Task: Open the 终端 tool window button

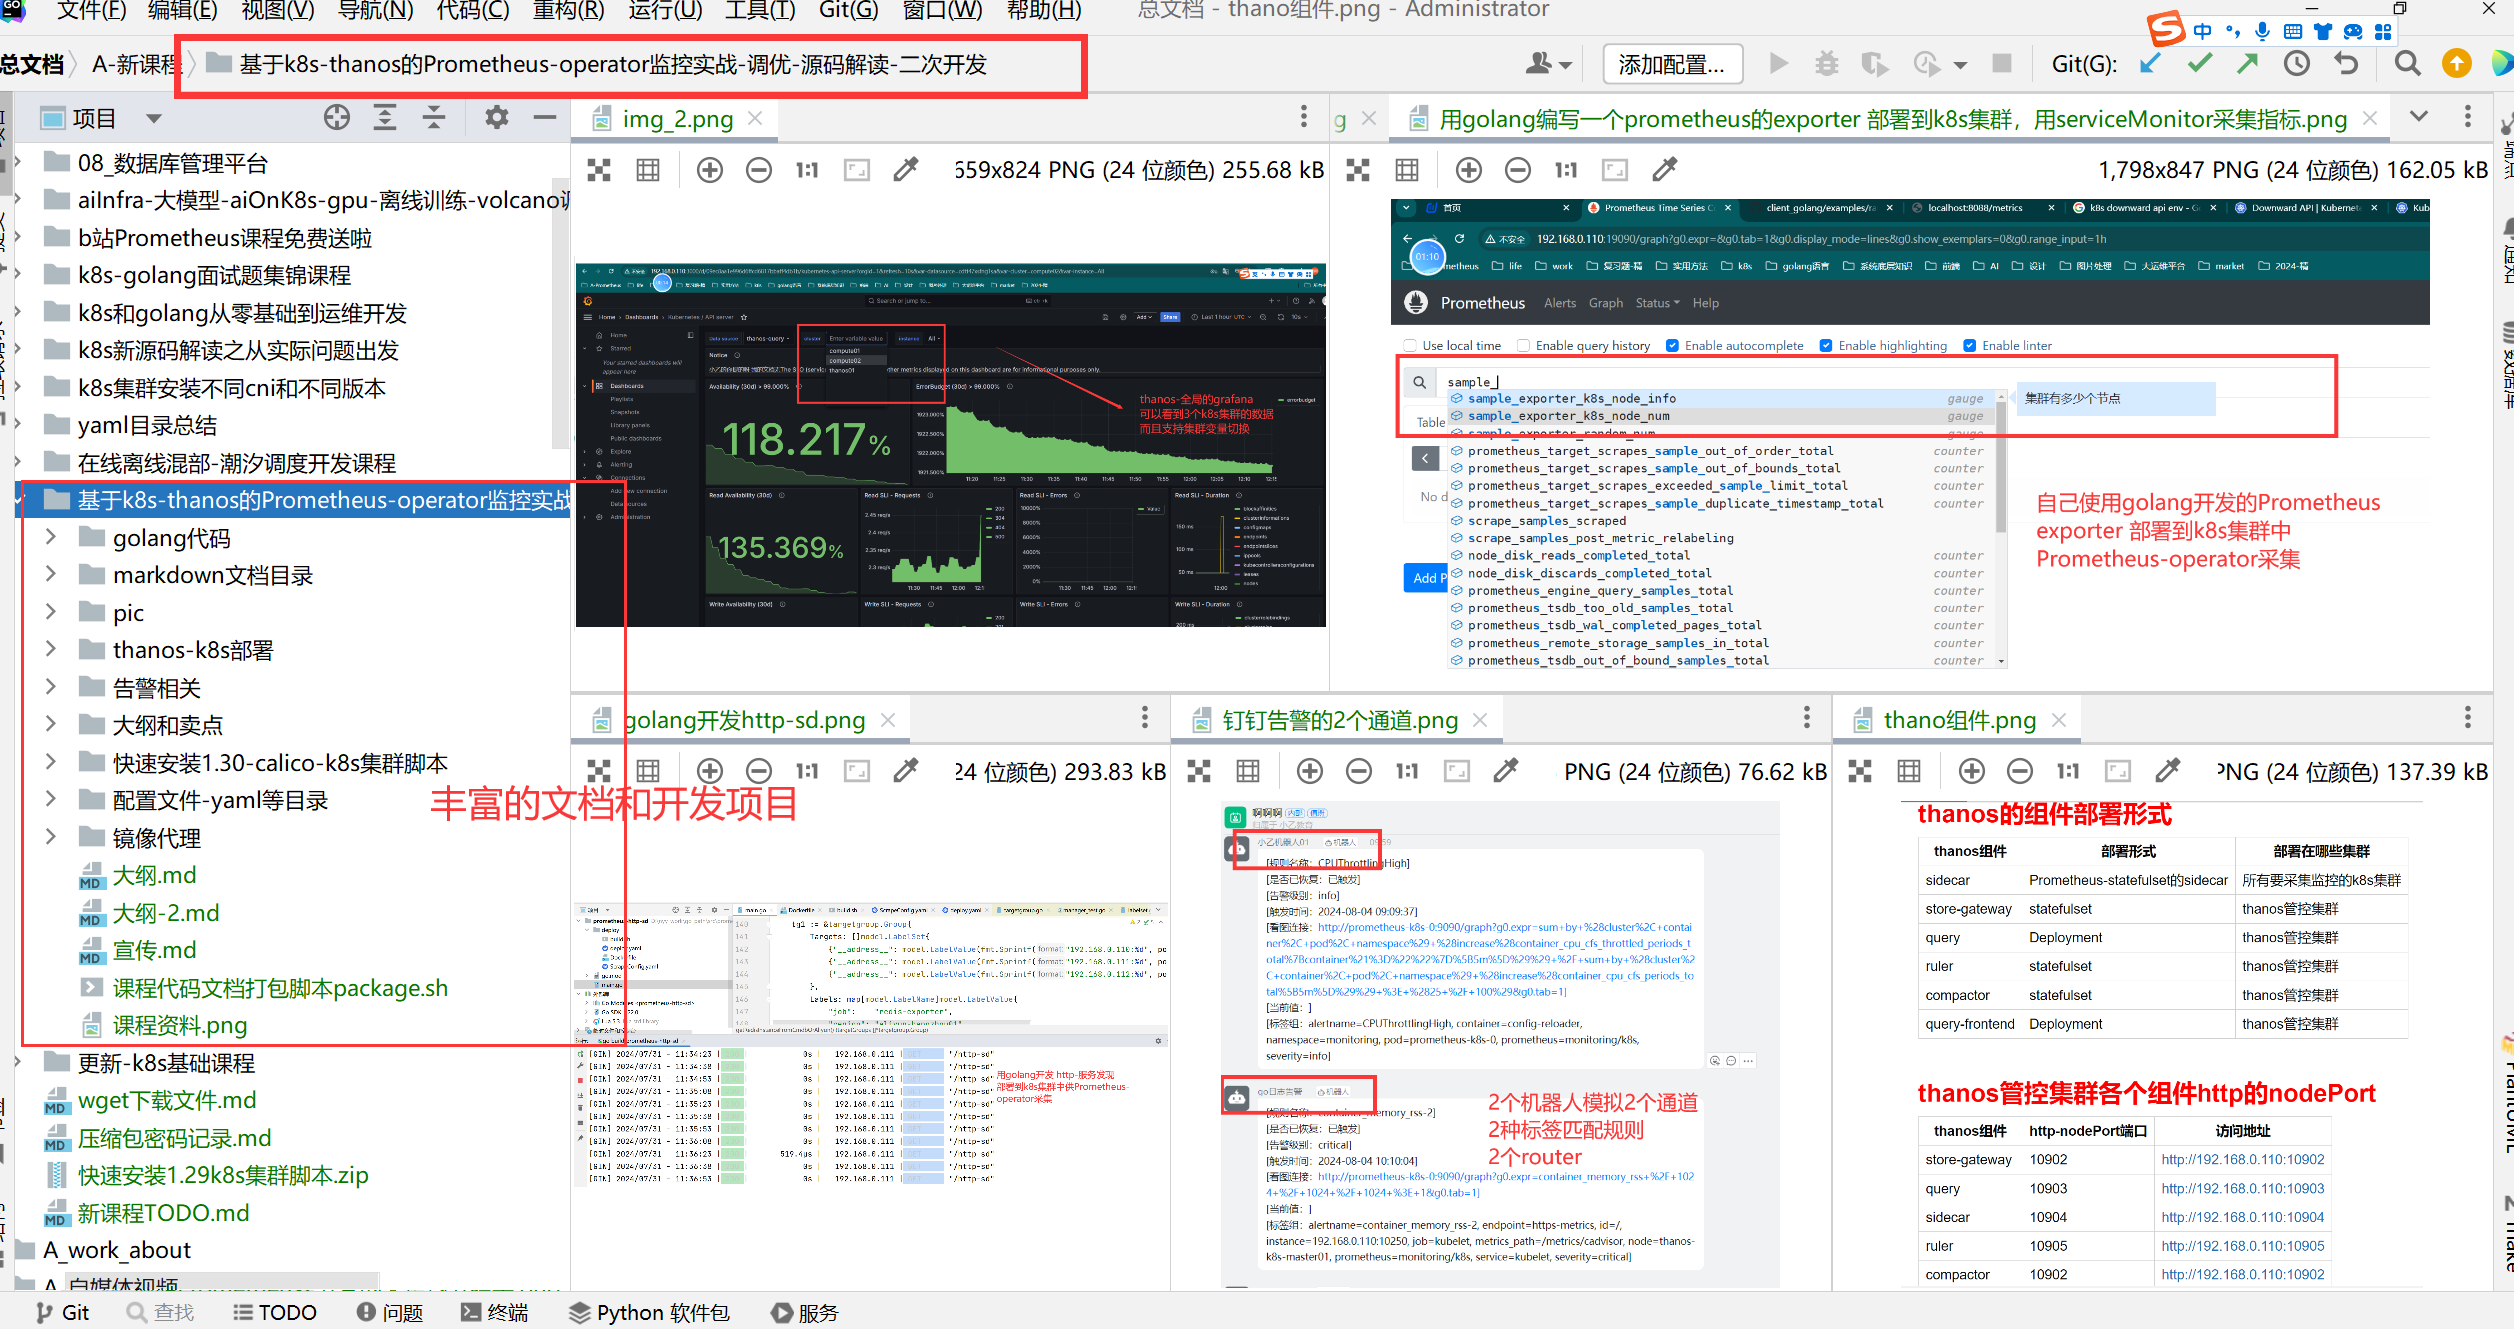Action: tap(495, 1312)
